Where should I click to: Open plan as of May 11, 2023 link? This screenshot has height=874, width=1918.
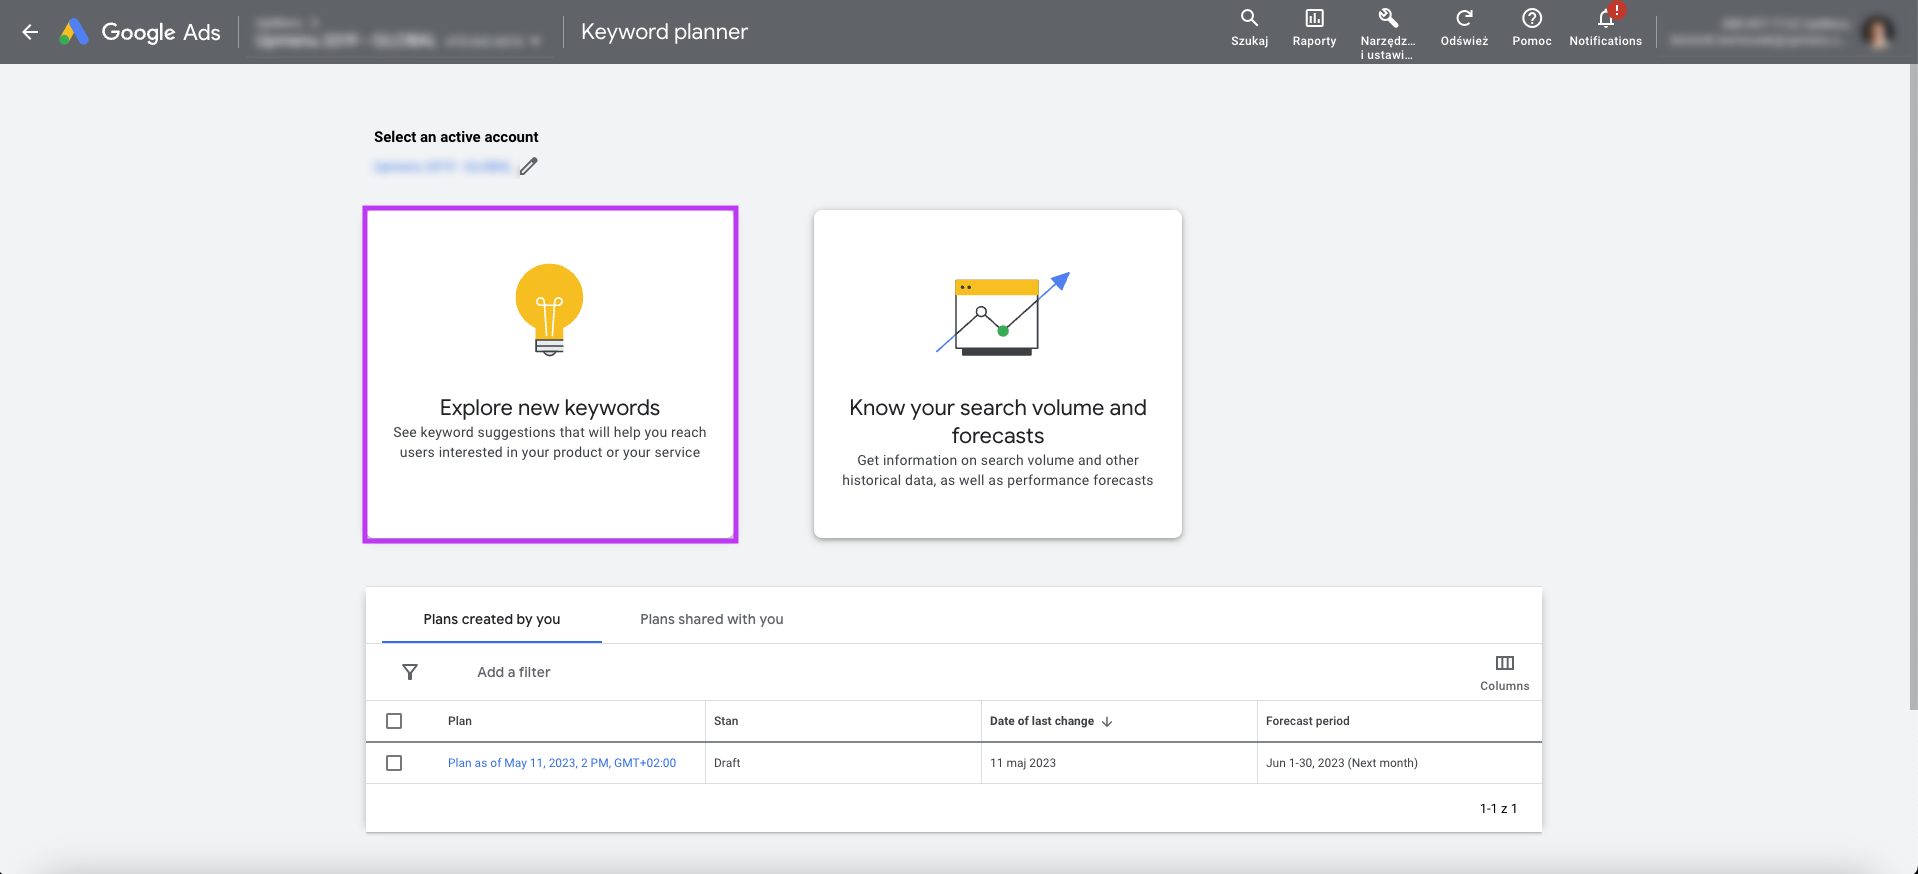[x=562, y=763]
